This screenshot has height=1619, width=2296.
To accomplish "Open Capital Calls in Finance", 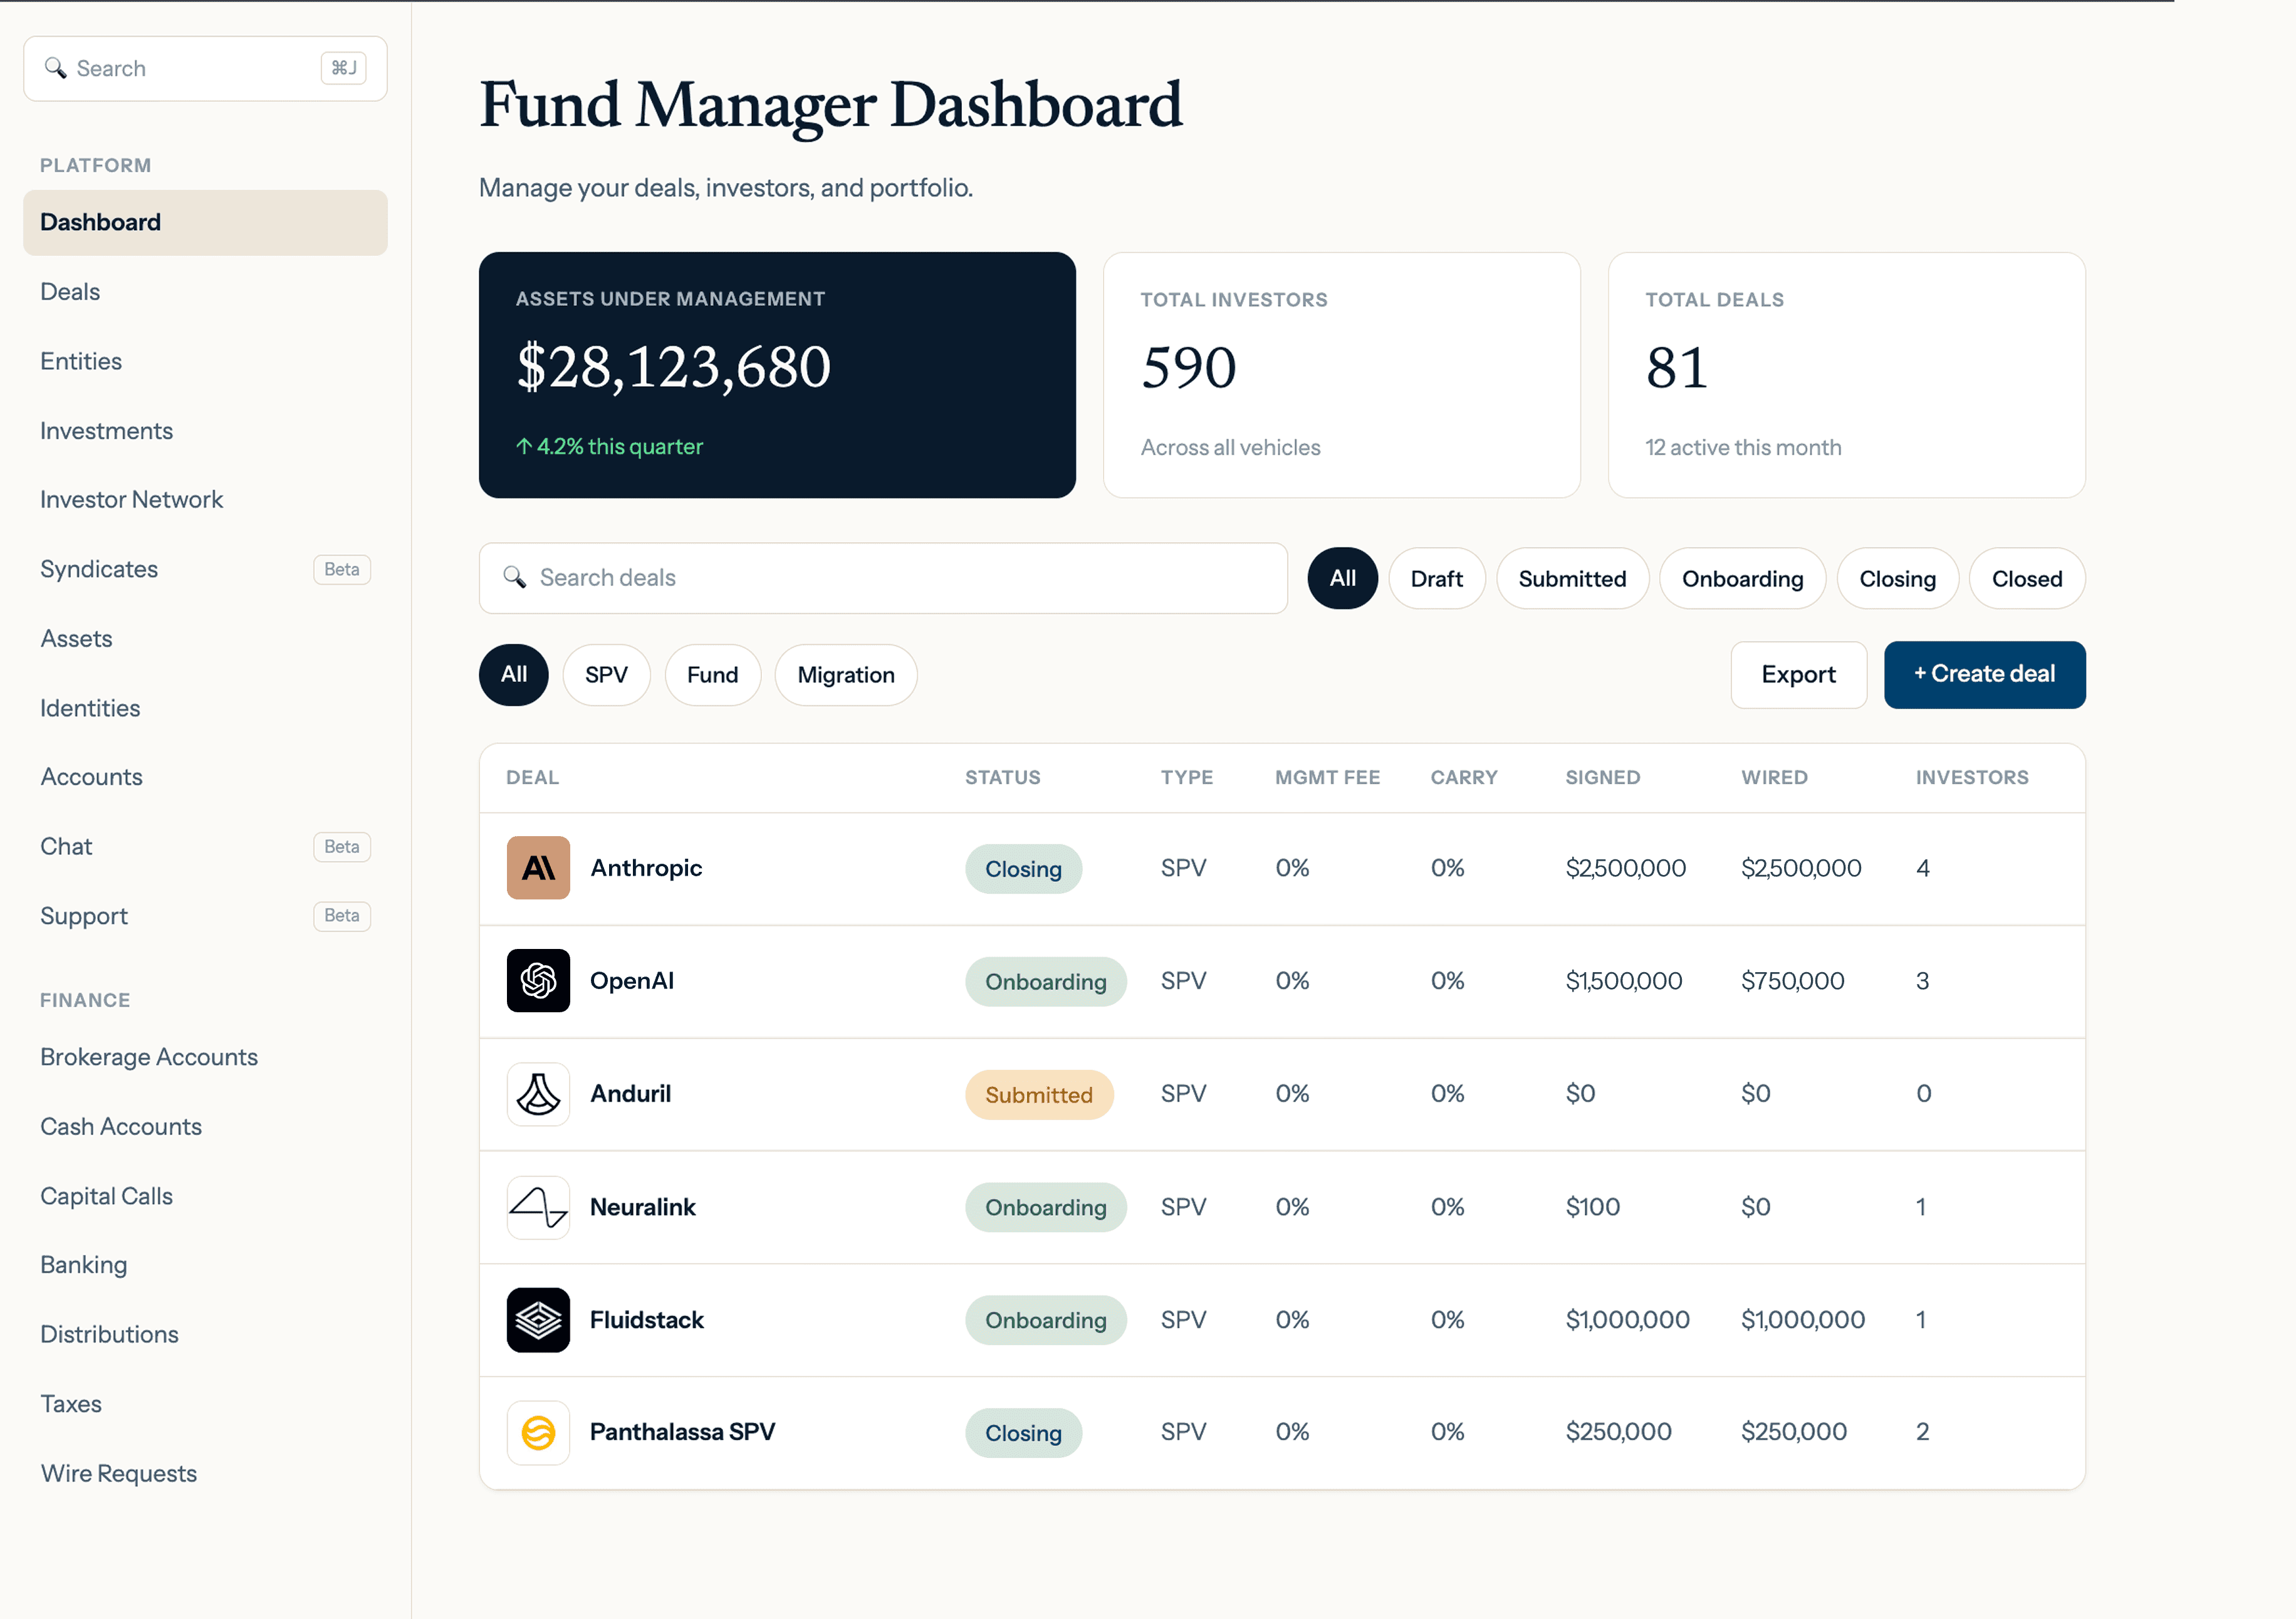I will [x=205, y=1196].
